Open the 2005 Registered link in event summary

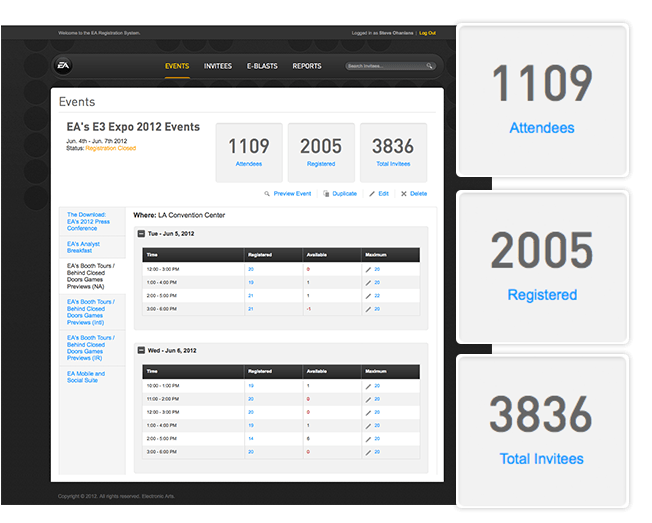click(321, 164)
